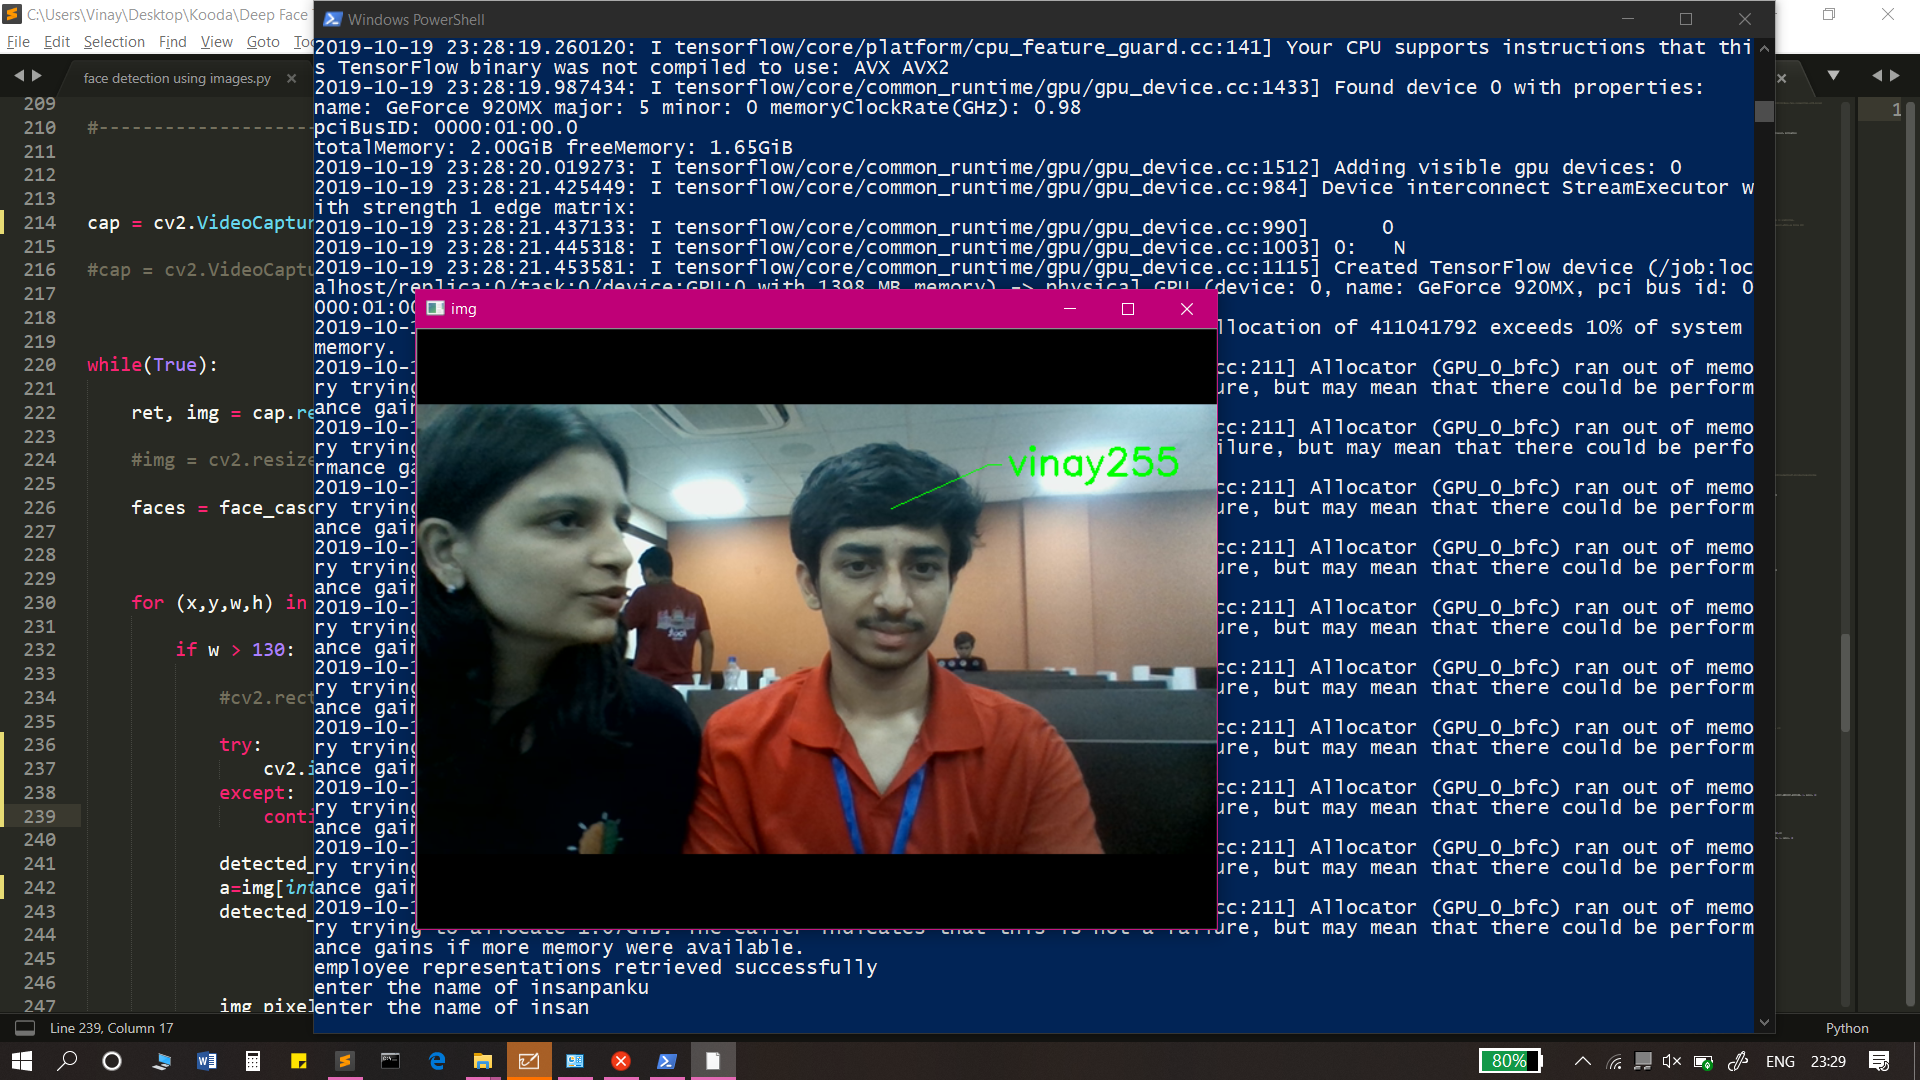Screen dimensions: 1920x1080
Task: Open Microsoft Edge from taskbar
Action: 437,1061
